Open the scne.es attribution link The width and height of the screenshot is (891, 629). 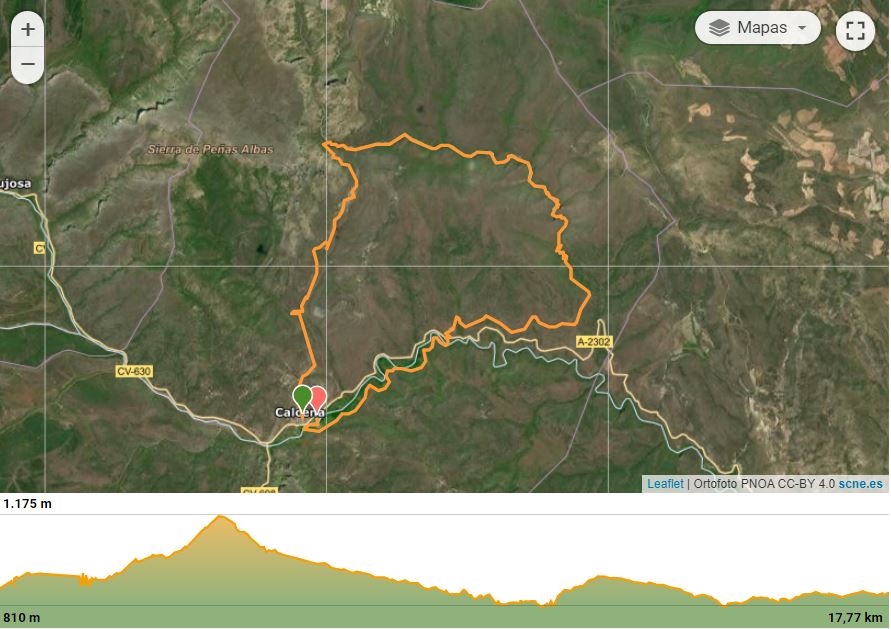pos(861,484)
